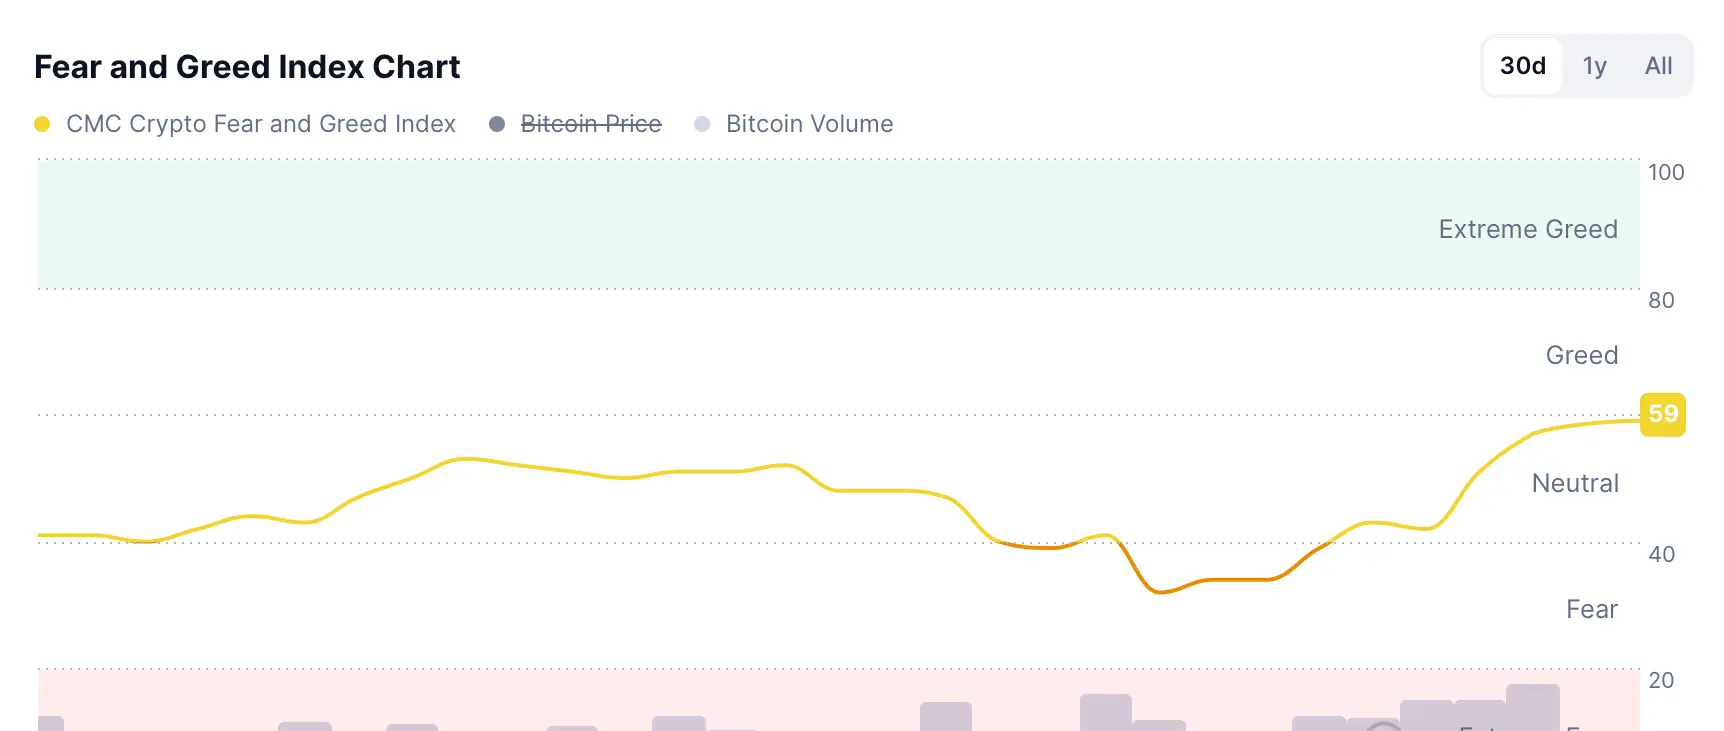Screen dimensions: 1724x731
Task: Click the yellow 59 current value badge
Action: coord(1663,414)
